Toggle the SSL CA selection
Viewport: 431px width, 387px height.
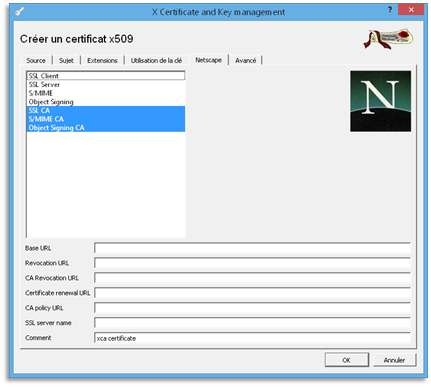(106, 110)
